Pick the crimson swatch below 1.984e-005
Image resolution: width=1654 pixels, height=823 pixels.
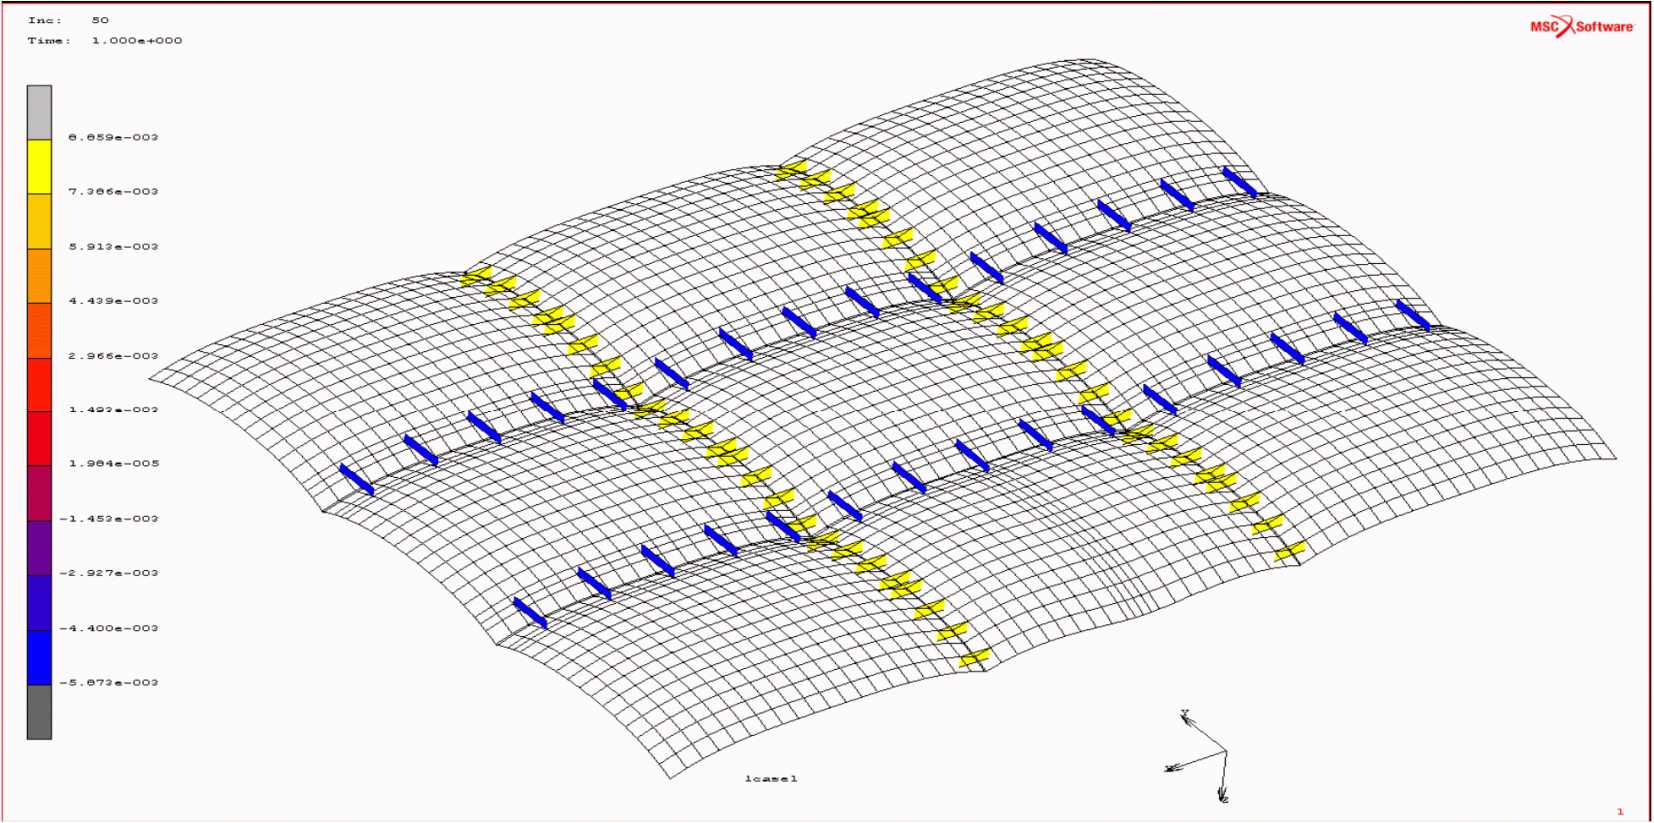pos(39,493)
